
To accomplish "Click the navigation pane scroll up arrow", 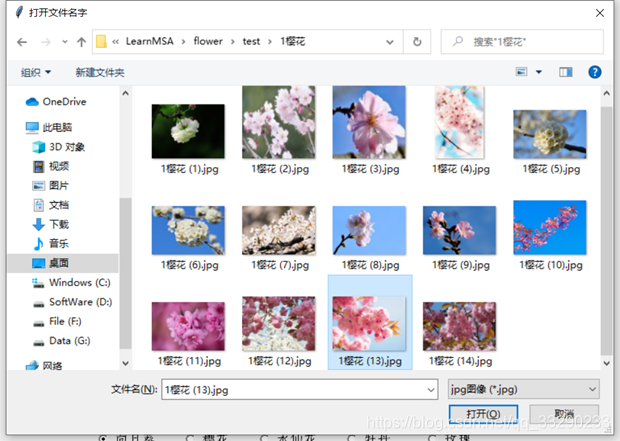I will 125,93.
